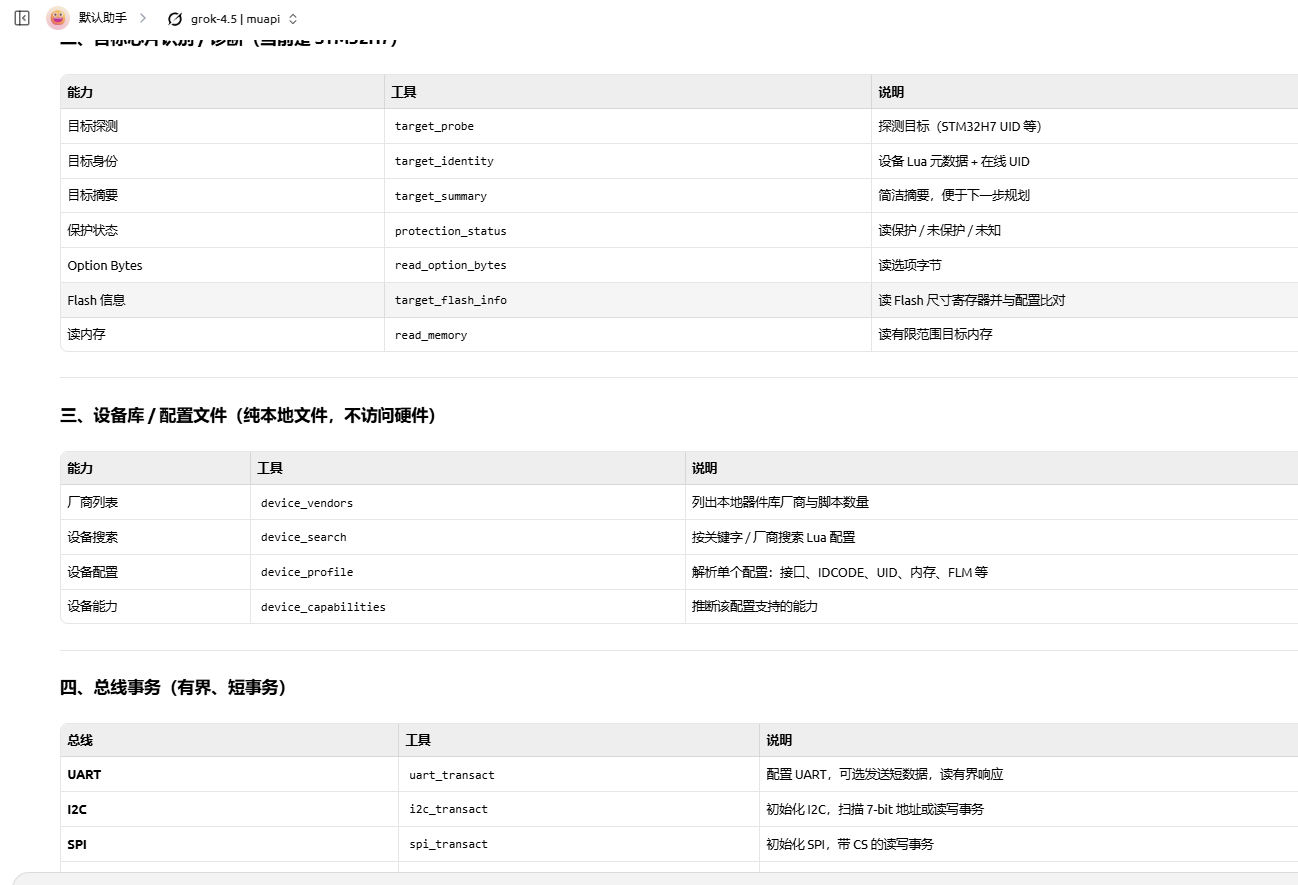Click the spi_transact tool code
The width and height of the screenshot is (1298, 885).
pyautogui.click(x=448, y=844)
